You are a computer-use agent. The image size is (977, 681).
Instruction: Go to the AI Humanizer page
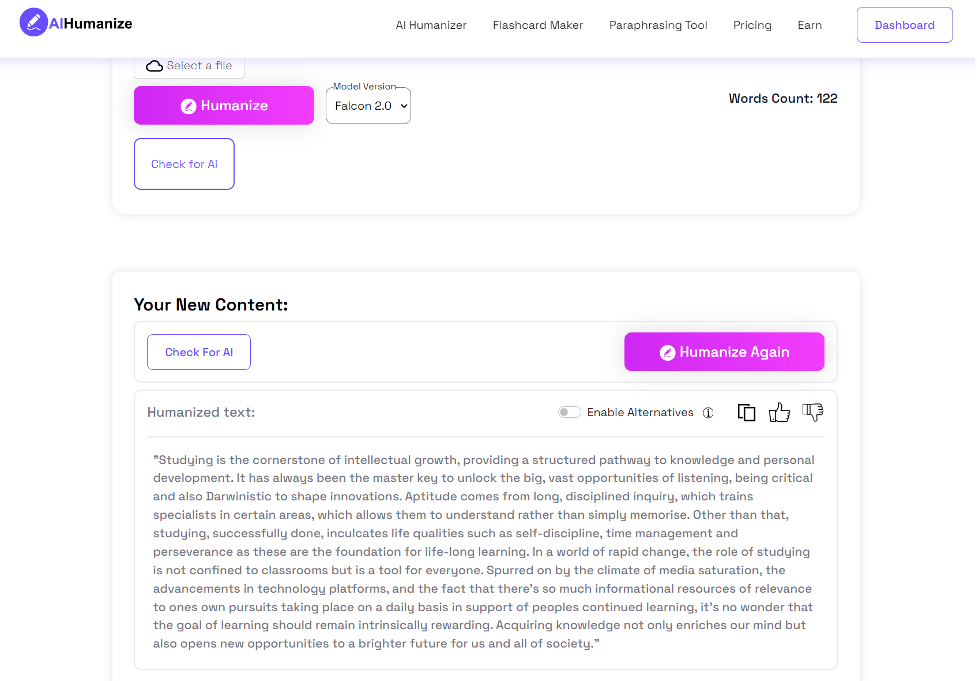(431, 25)
